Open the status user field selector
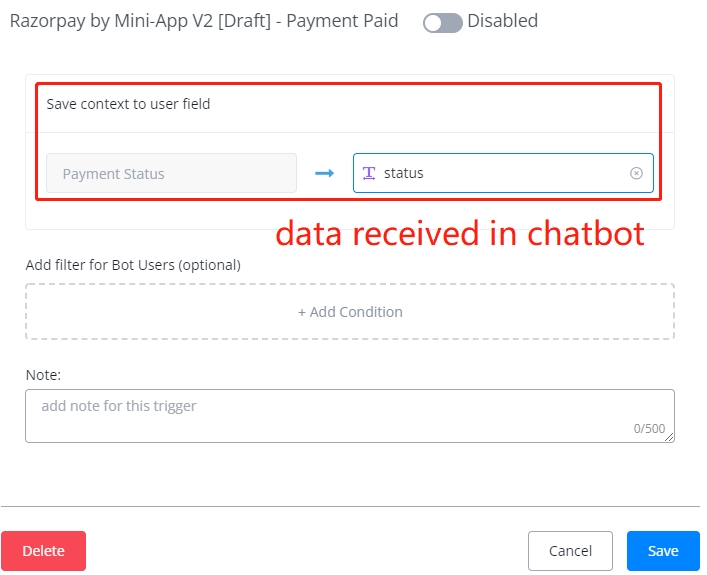Image resolution: width=707 pixels, height=575 pixels. 500,173
